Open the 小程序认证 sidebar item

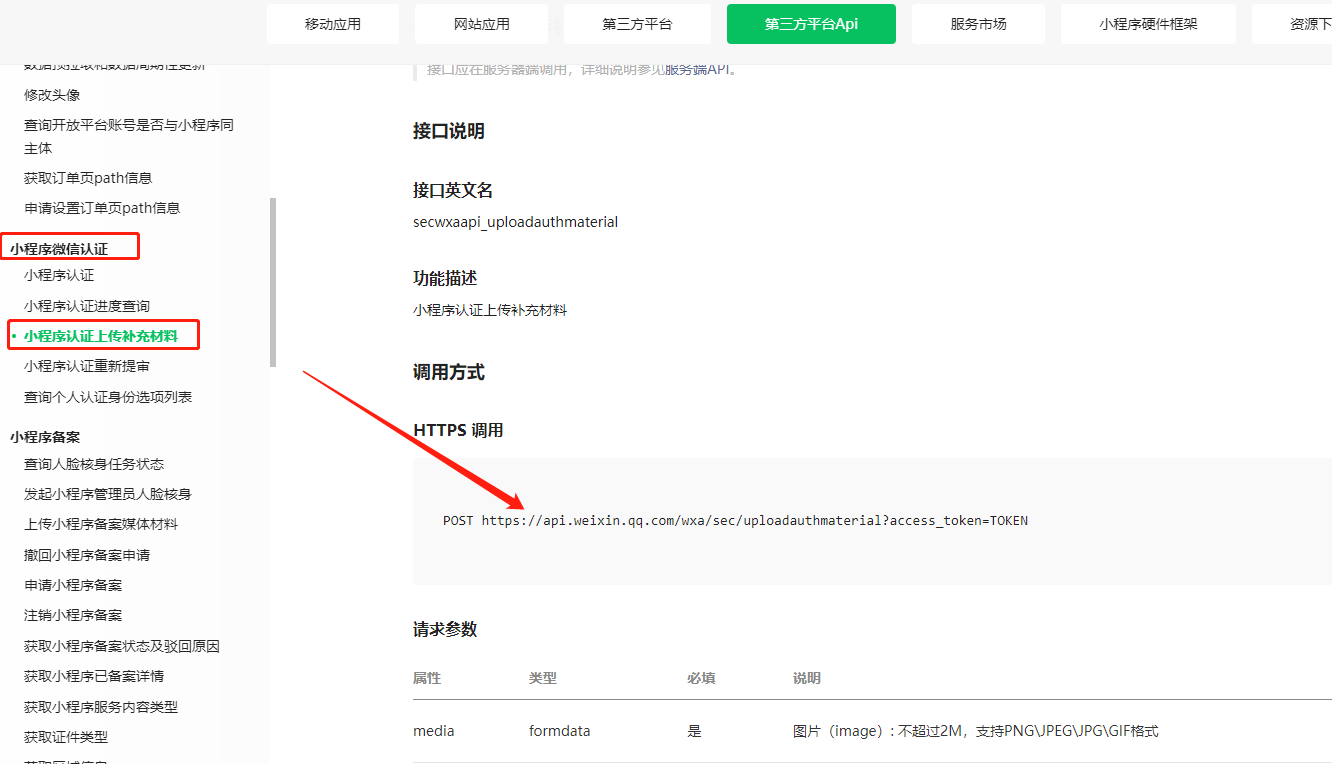(59, 275)
